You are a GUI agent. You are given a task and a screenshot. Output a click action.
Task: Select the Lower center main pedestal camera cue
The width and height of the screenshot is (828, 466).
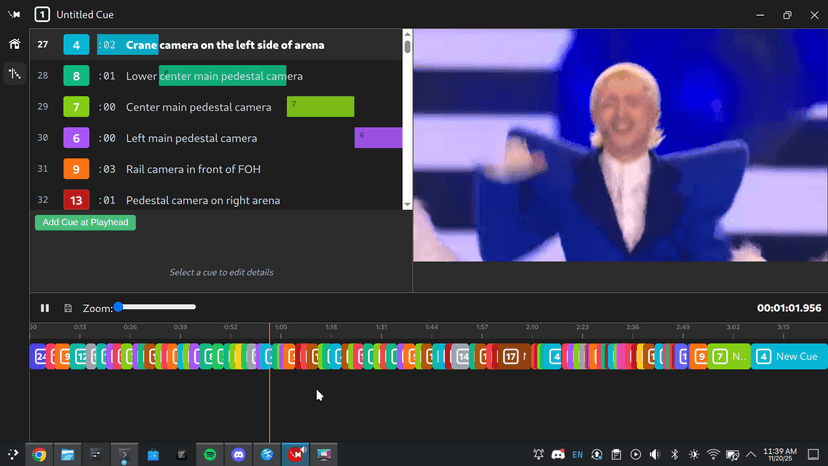(x=214, y=76)
